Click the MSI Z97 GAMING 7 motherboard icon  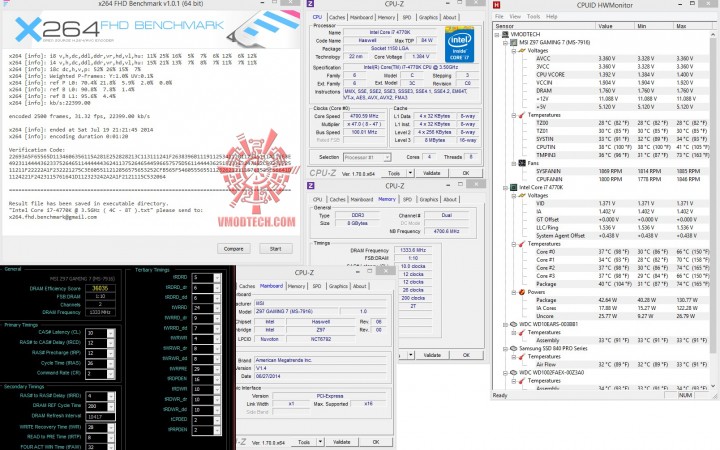pyautogui.click(x=514, y=42)
